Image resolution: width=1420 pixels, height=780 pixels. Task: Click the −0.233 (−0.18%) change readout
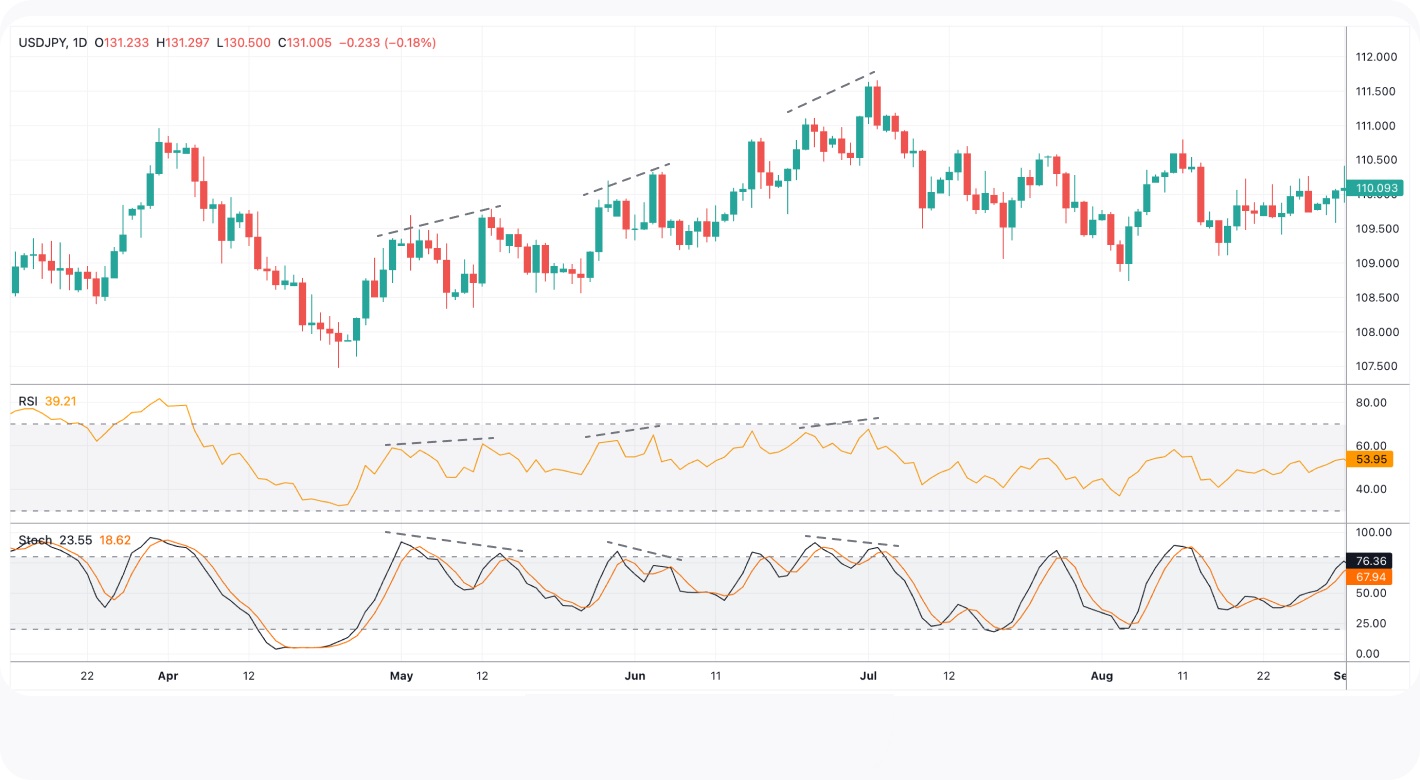click(388, 43)
